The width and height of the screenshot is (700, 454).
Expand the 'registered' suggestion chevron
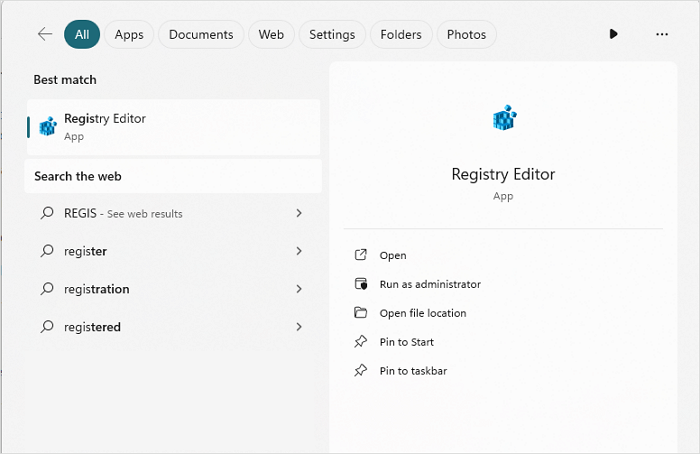pyautogui.click(x=299, y=327)
